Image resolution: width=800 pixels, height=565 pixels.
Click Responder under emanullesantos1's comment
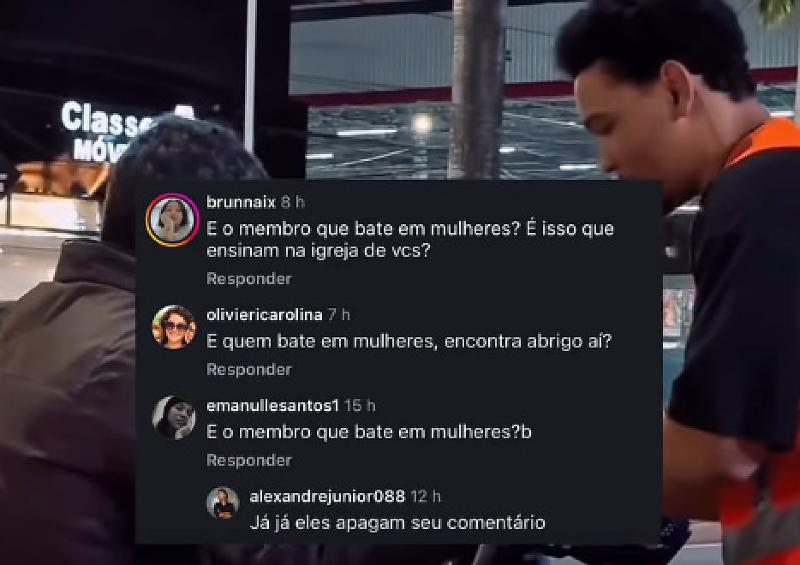249,460
